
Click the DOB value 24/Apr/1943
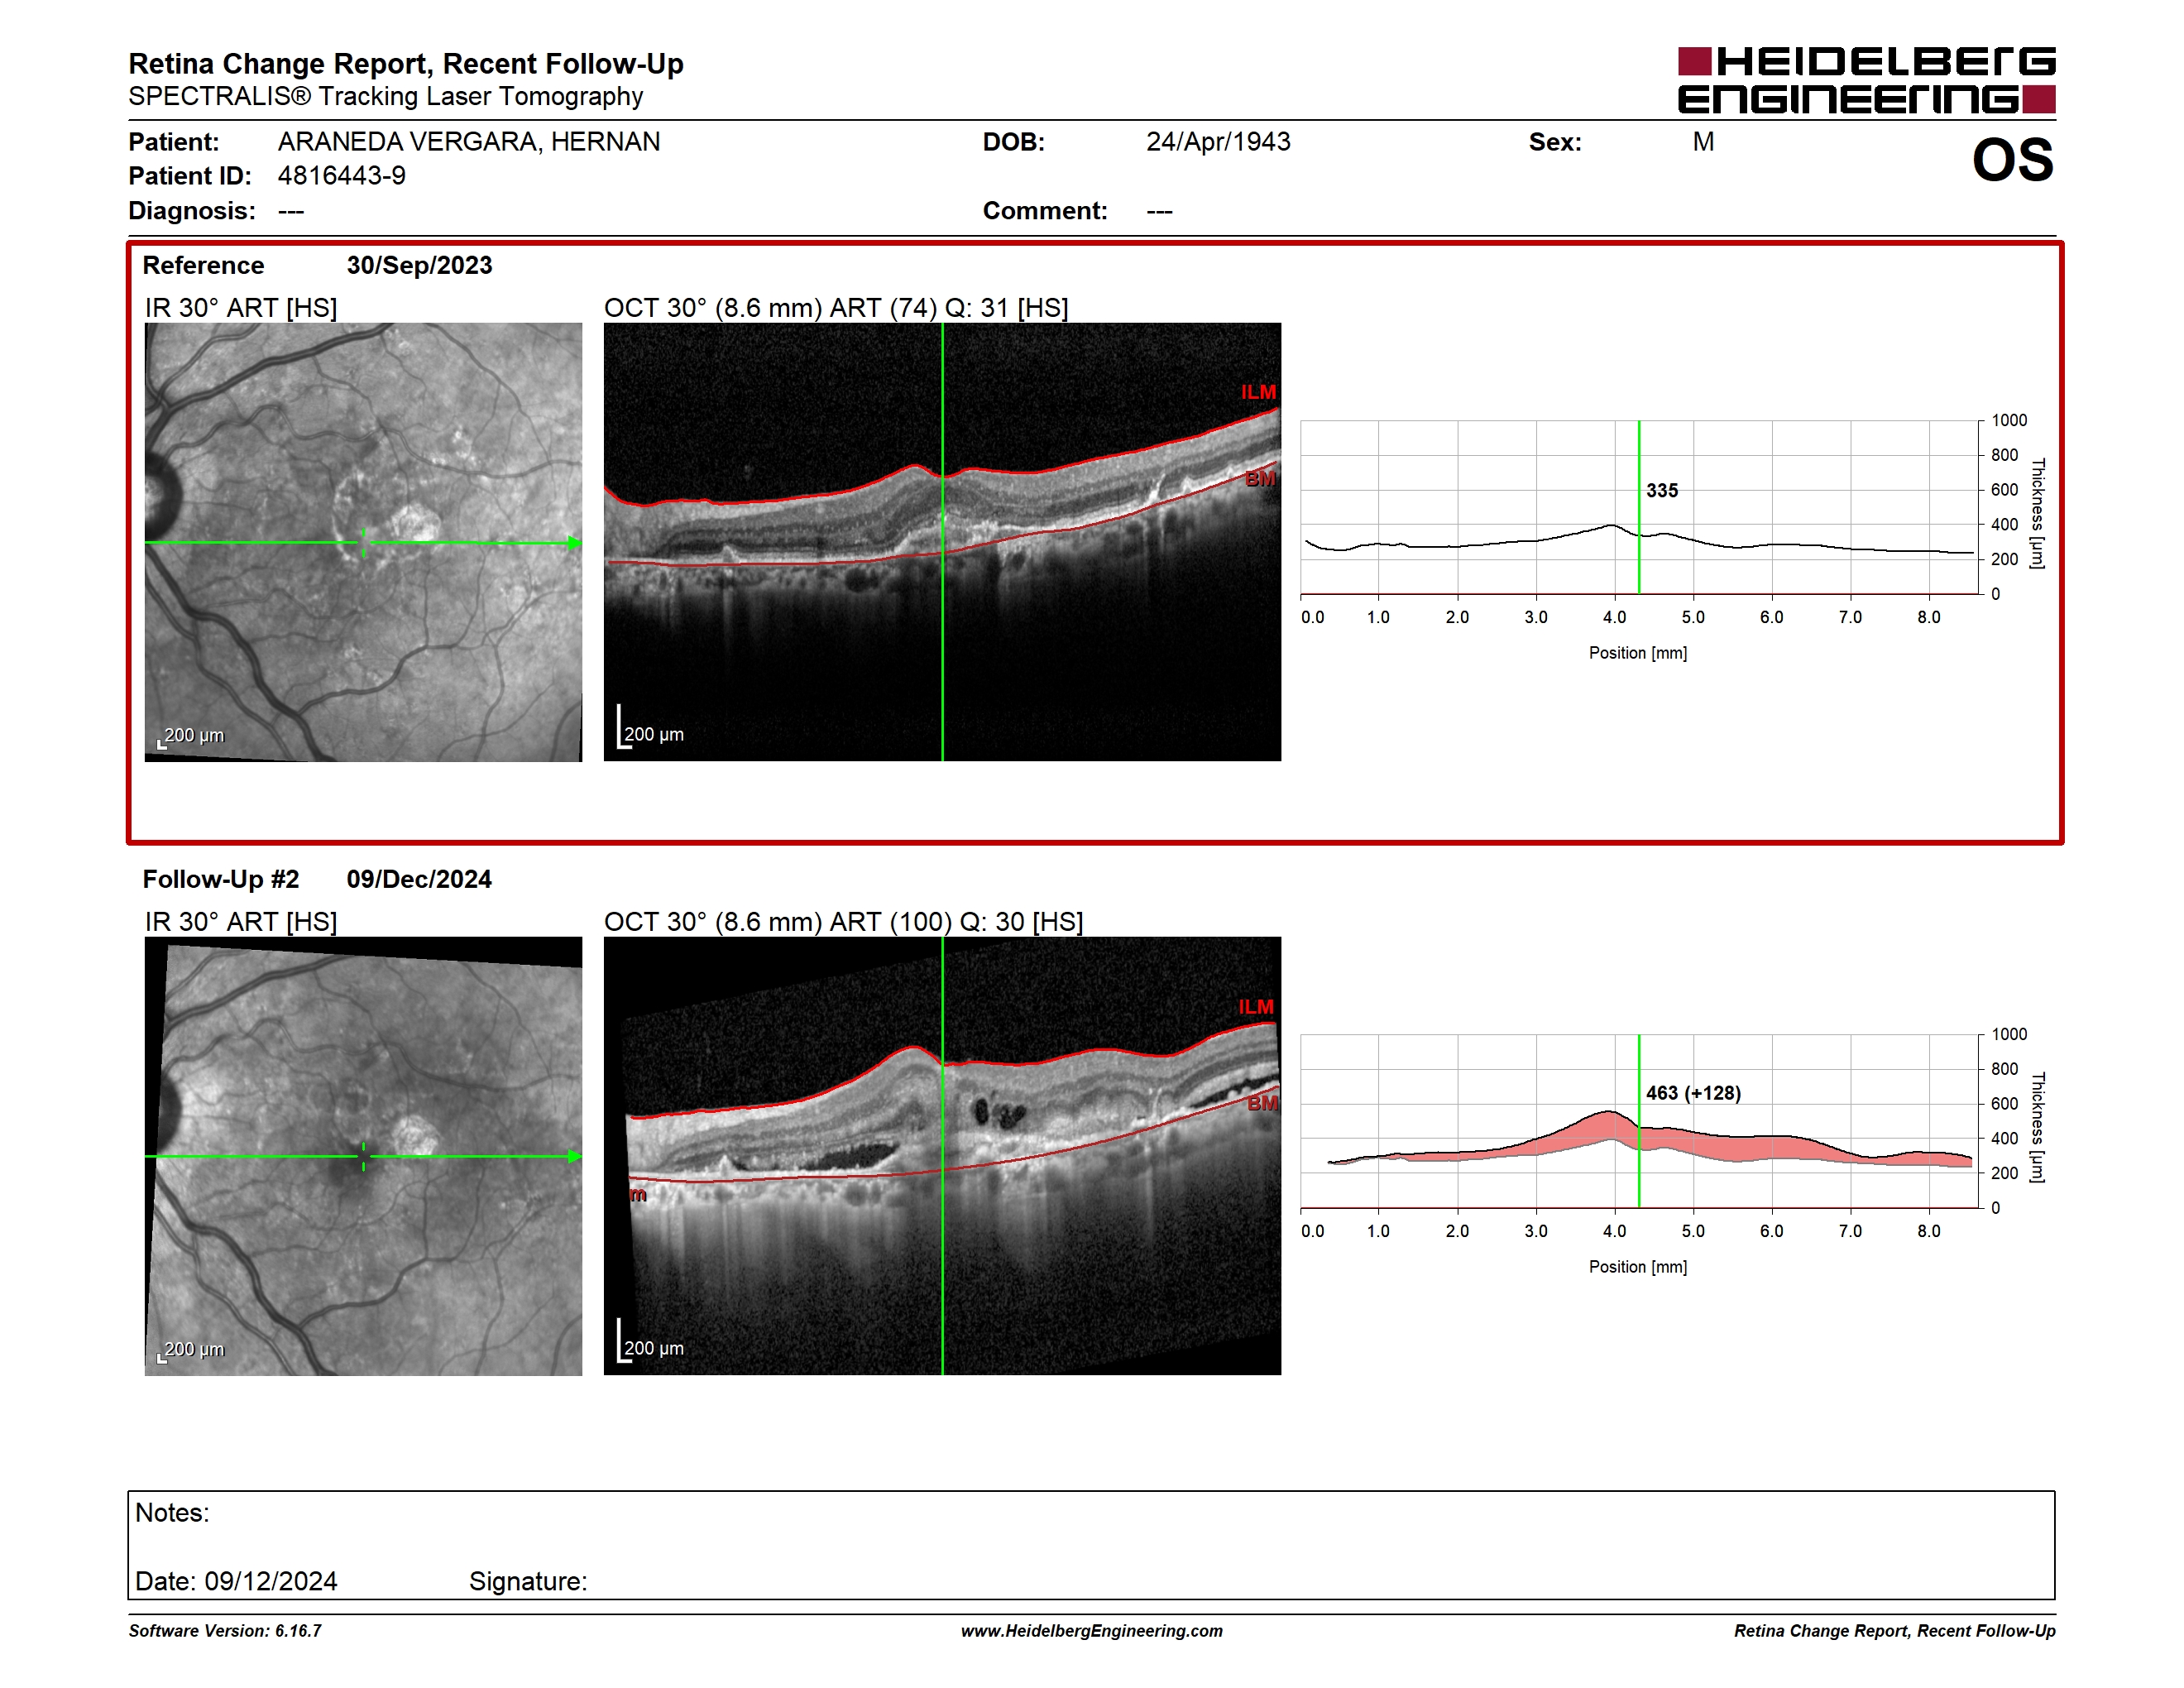[1218, 142]
